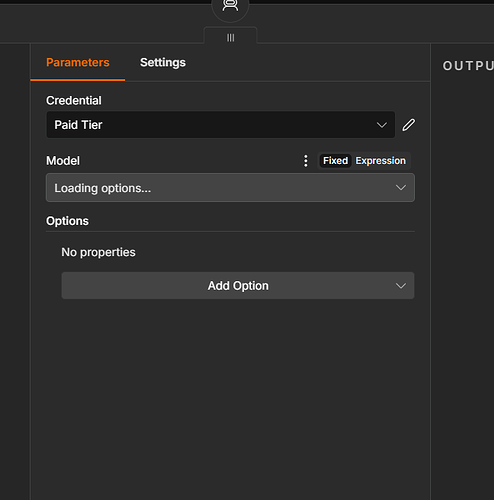
Task: Select Fixed mode for Model
Action: coord(335,161)
